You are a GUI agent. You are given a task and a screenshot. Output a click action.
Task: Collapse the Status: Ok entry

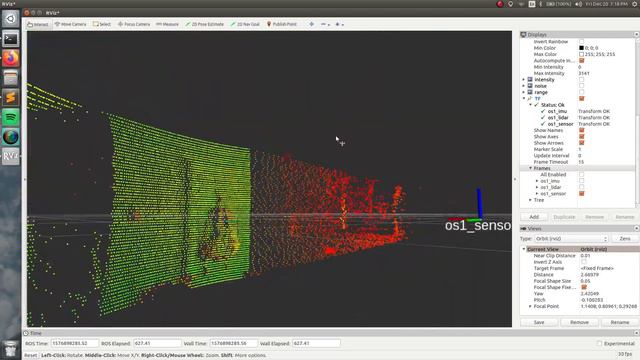coord(530,105)
